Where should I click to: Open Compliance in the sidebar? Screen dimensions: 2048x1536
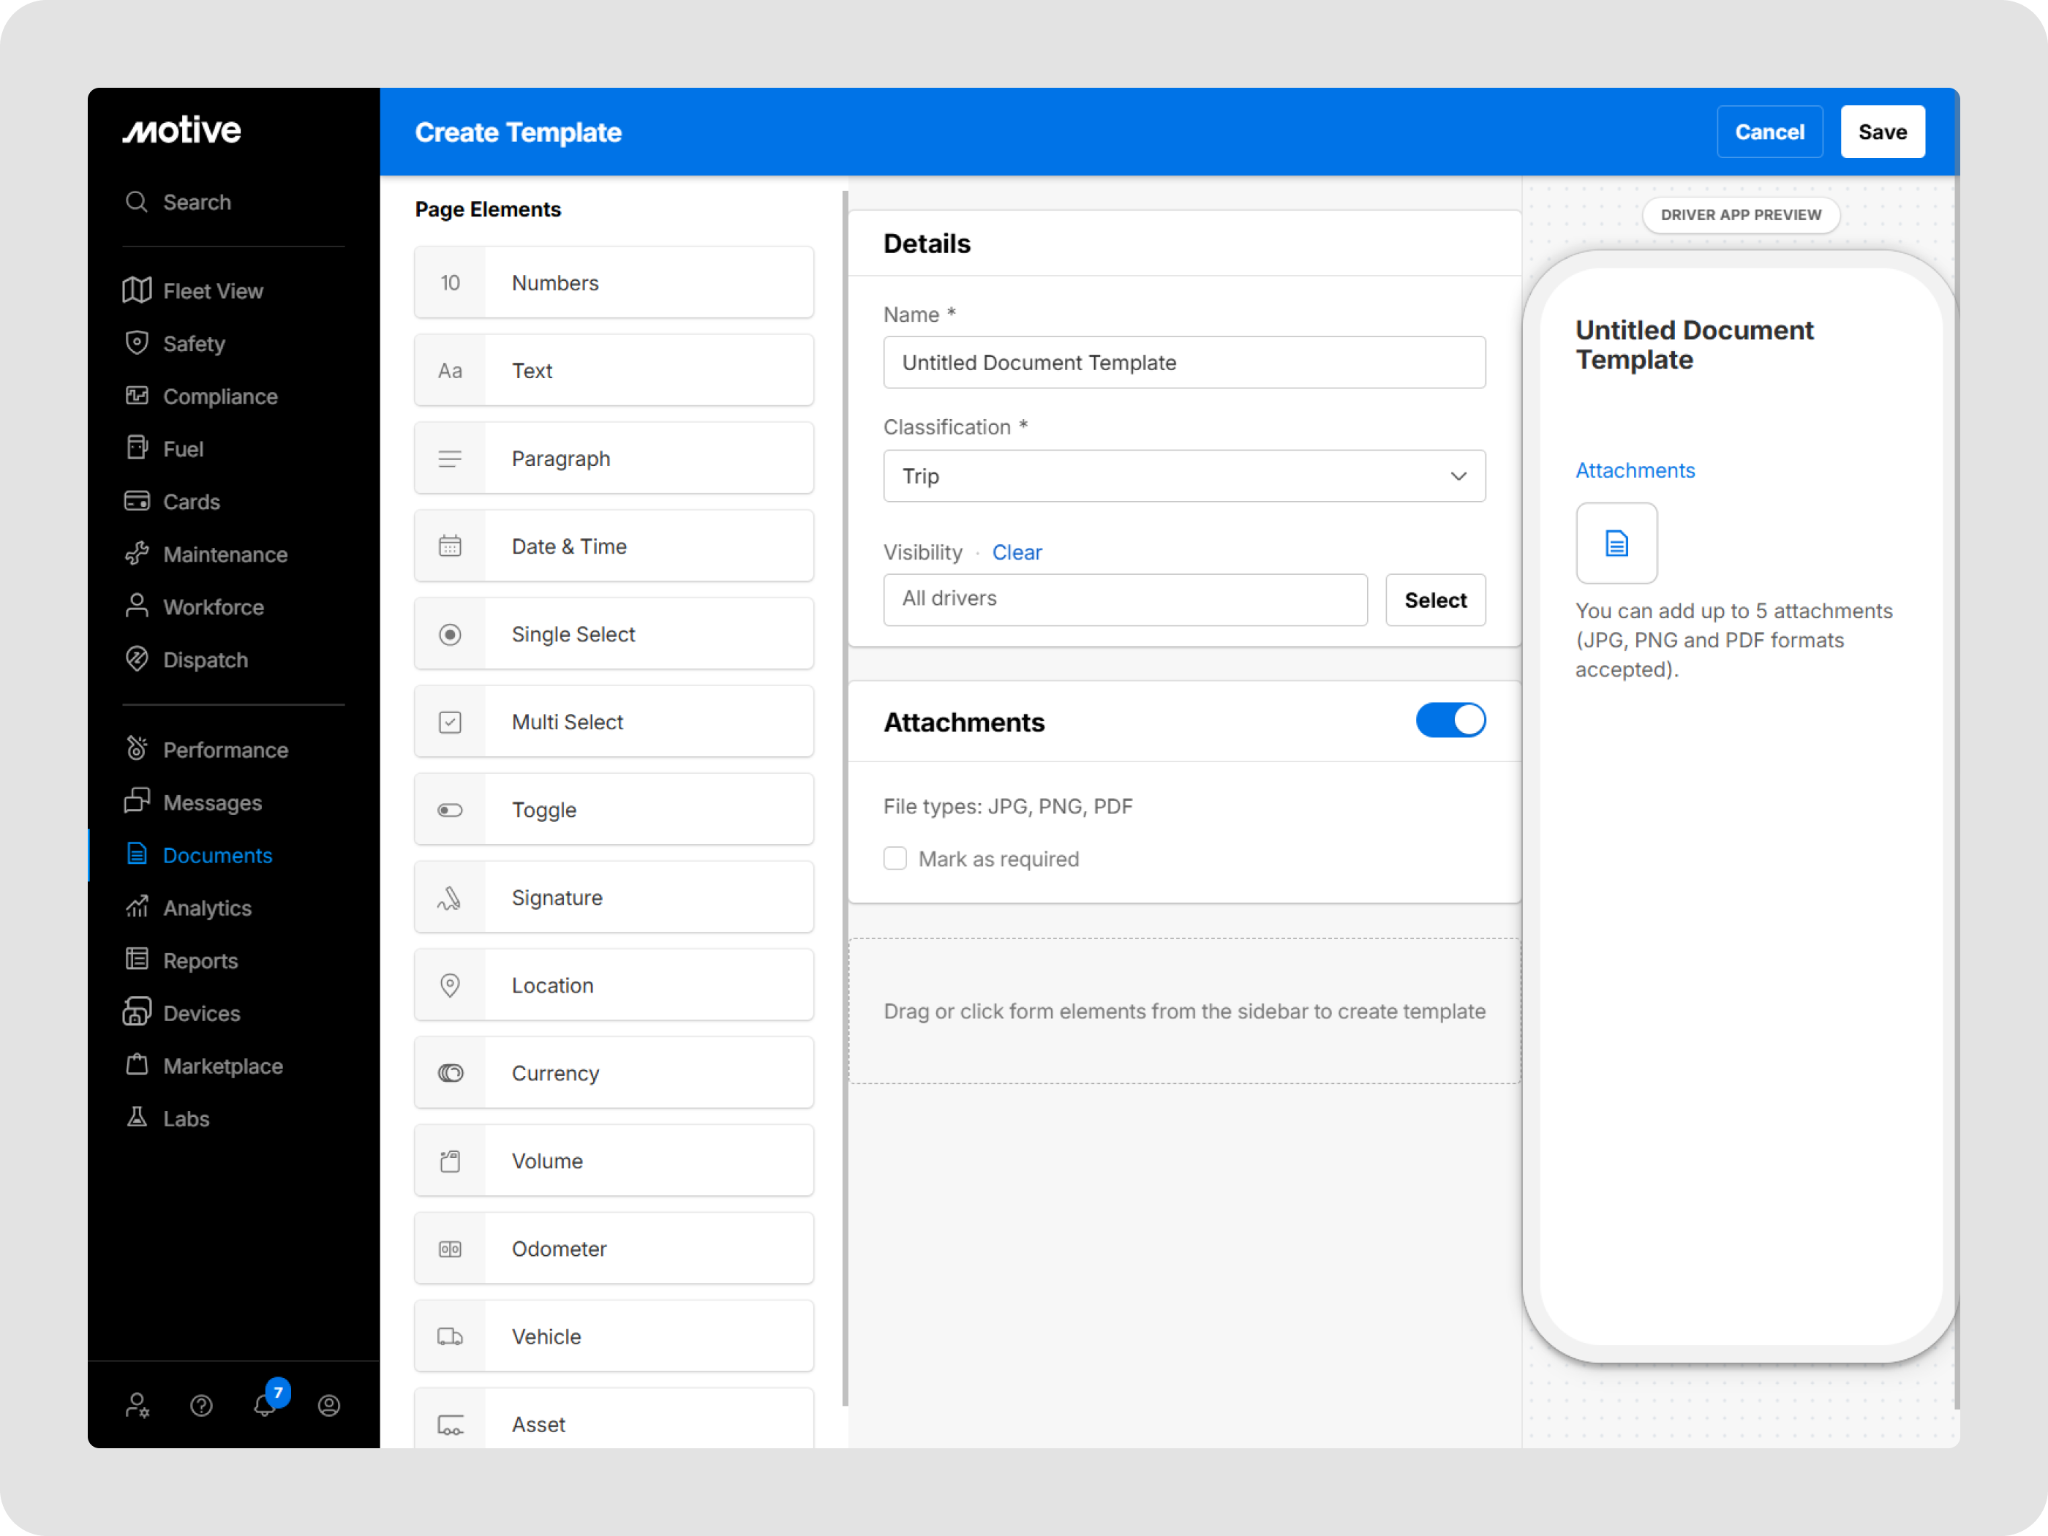pos(220,396)
